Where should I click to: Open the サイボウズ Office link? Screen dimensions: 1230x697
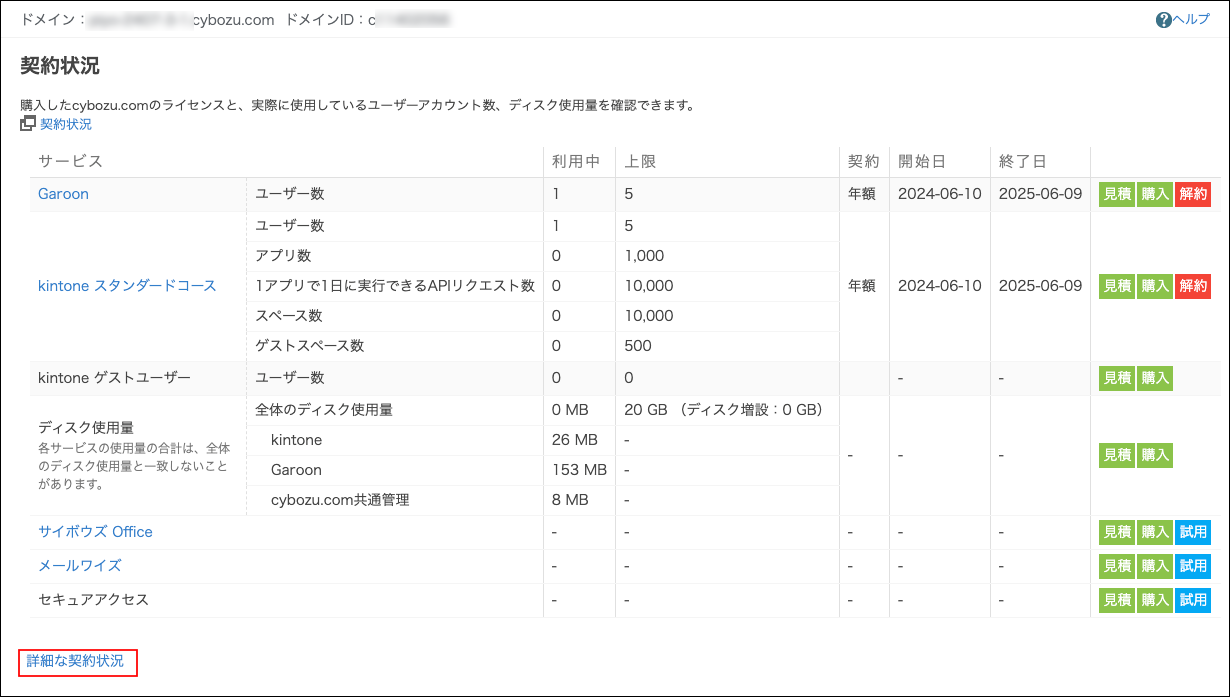click(x=94, y=532)
